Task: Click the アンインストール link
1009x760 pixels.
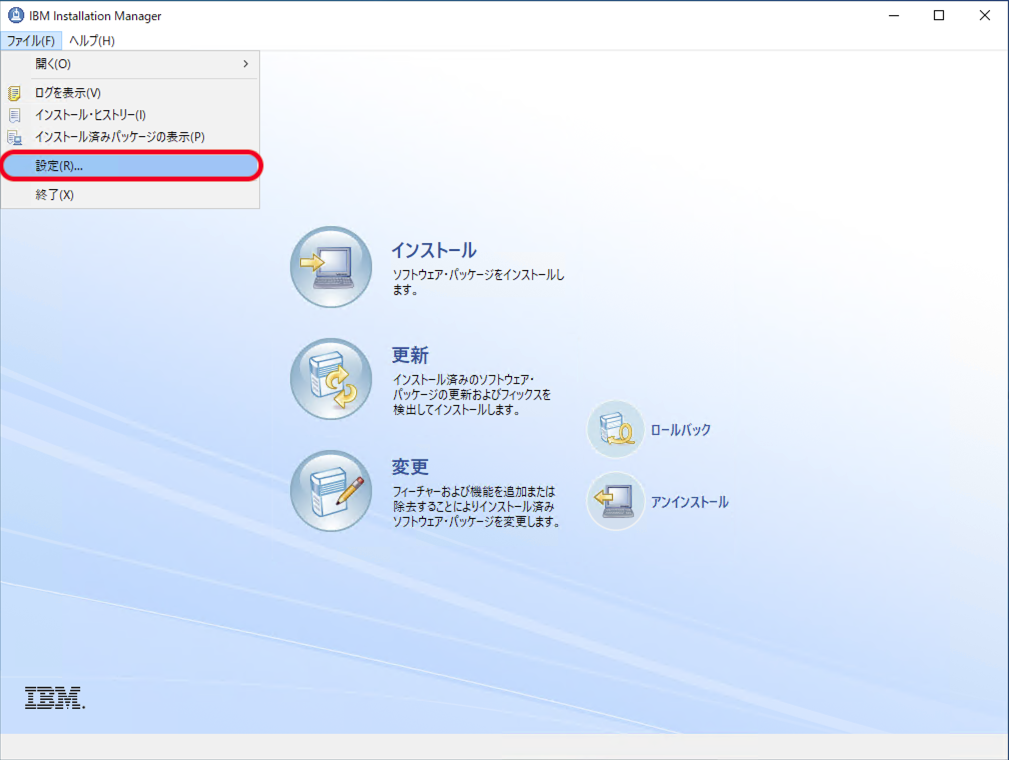Action: (x=689, y=502)
